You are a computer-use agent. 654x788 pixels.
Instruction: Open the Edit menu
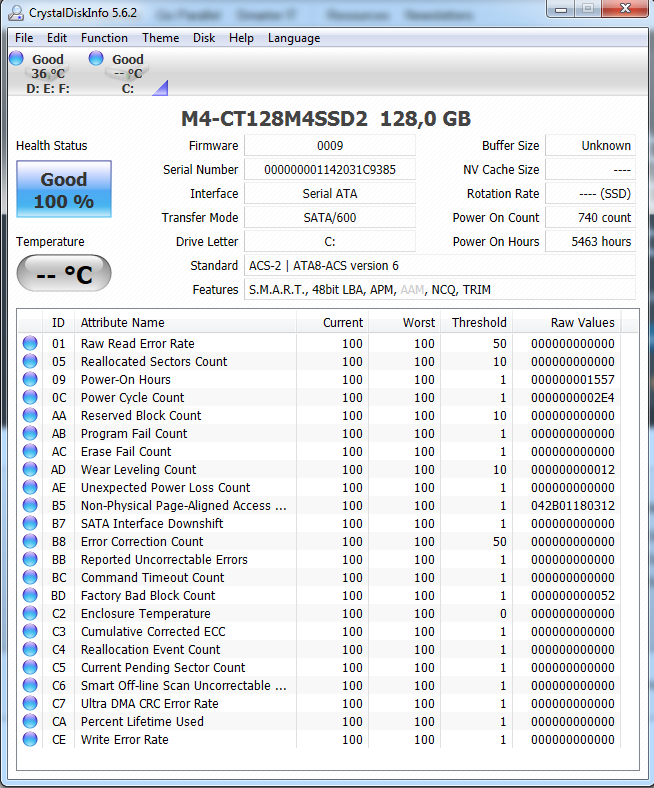click(57, 38)
